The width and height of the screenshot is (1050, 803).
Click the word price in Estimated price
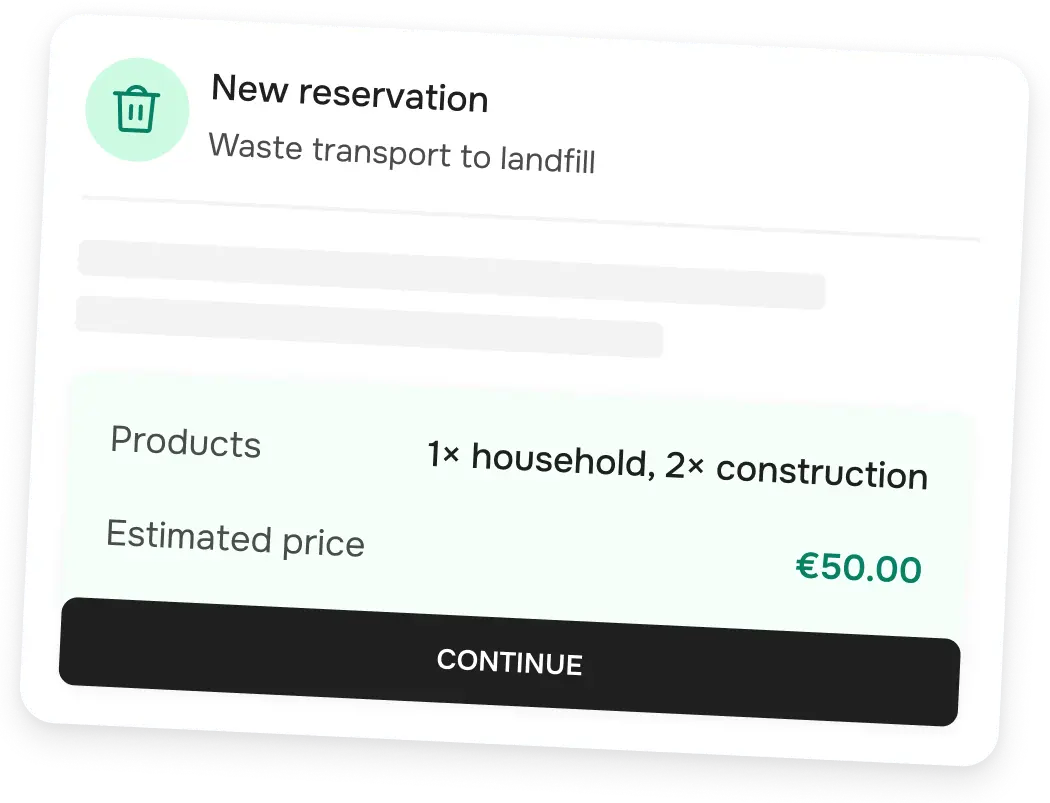[322, 545]
